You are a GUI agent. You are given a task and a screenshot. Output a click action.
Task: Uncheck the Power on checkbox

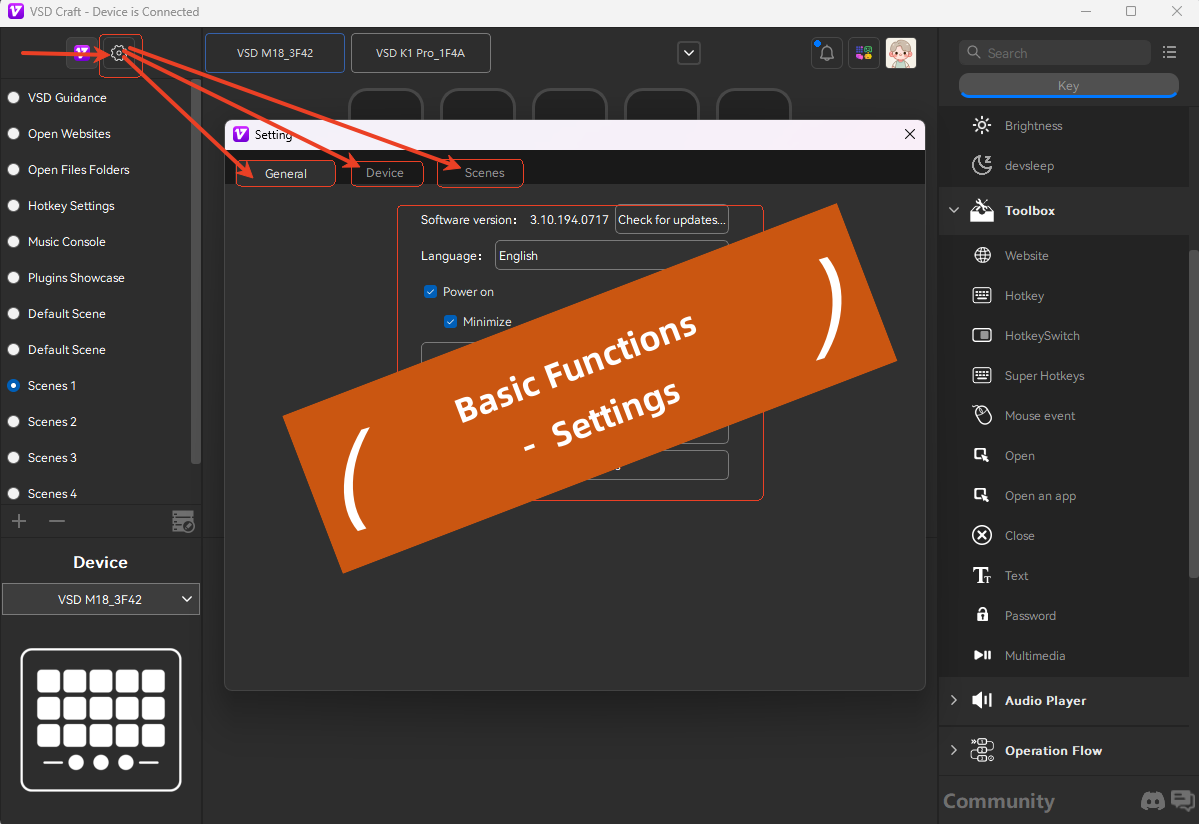tap(431, 292)
